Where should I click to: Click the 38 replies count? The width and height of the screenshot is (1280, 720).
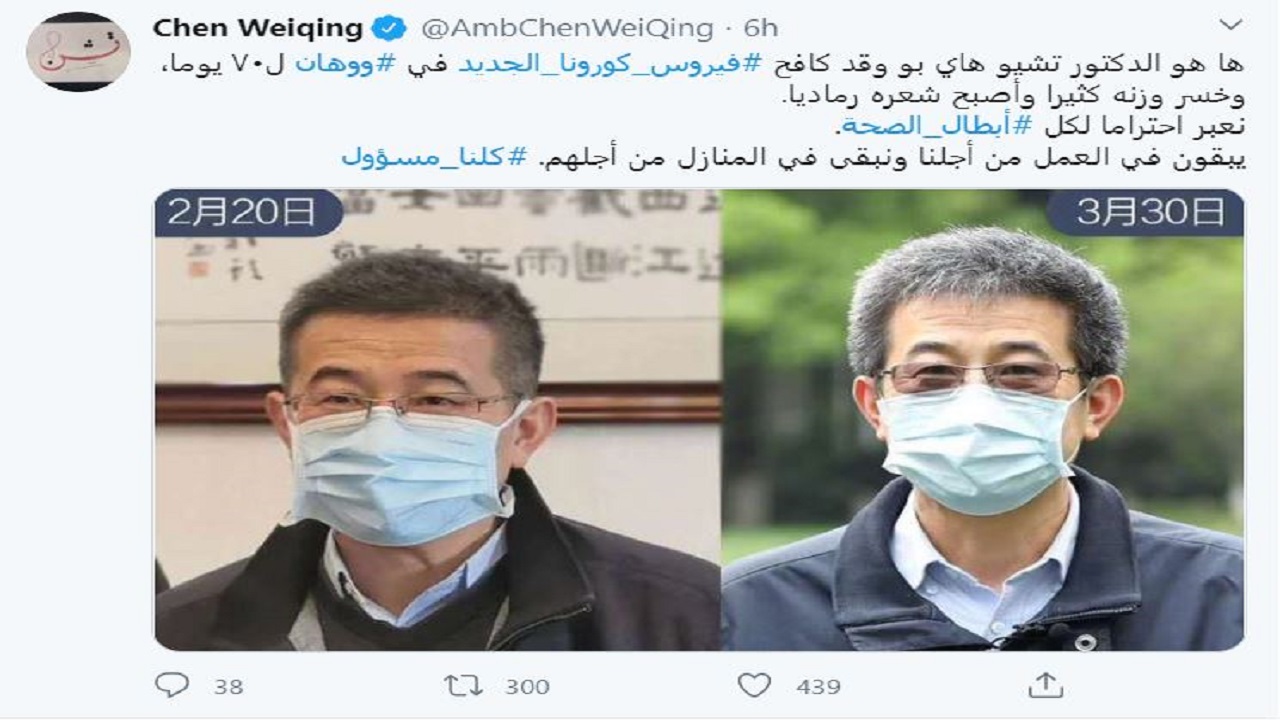(228, 687)
